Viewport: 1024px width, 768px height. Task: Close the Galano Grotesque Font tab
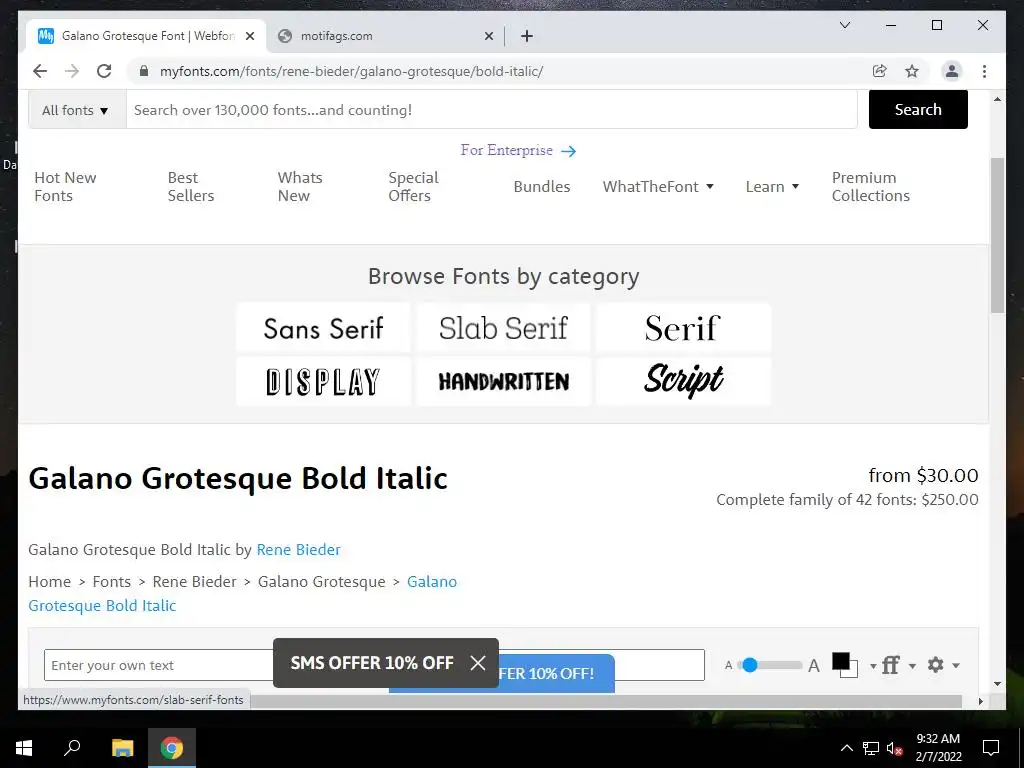click(249, 36)
